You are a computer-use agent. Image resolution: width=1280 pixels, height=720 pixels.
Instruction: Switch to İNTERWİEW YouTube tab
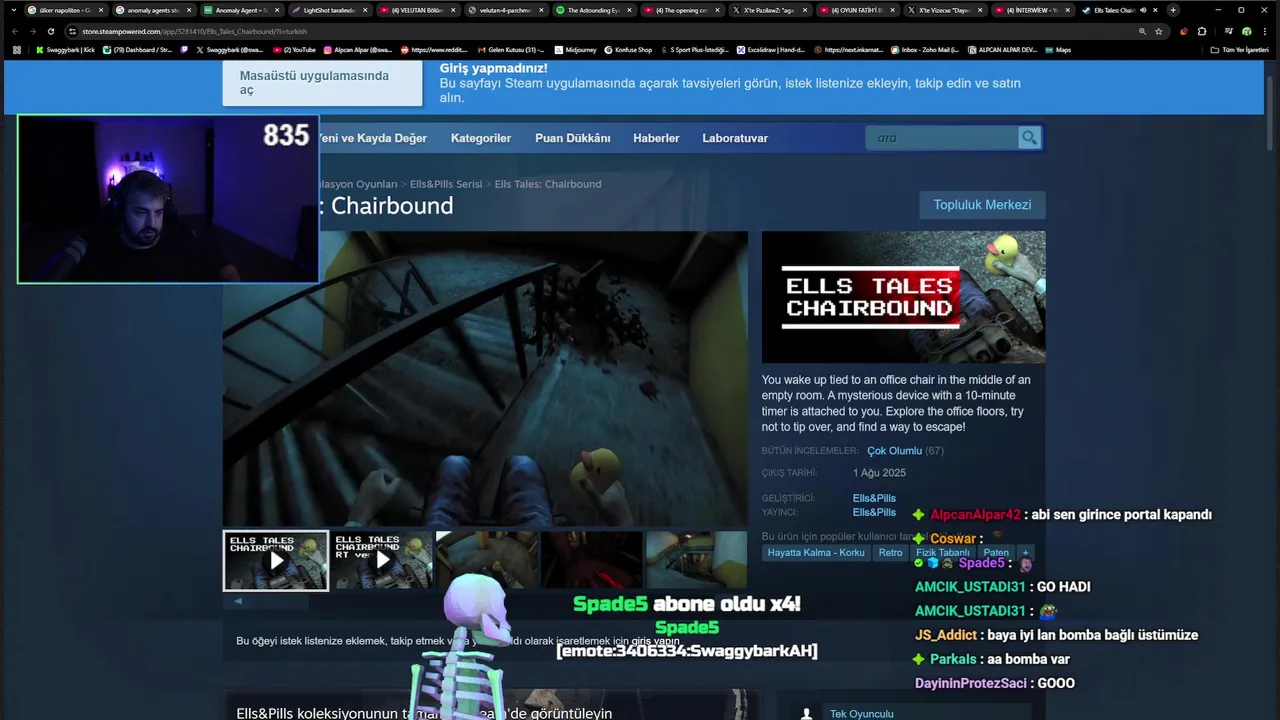[1033, 10]
